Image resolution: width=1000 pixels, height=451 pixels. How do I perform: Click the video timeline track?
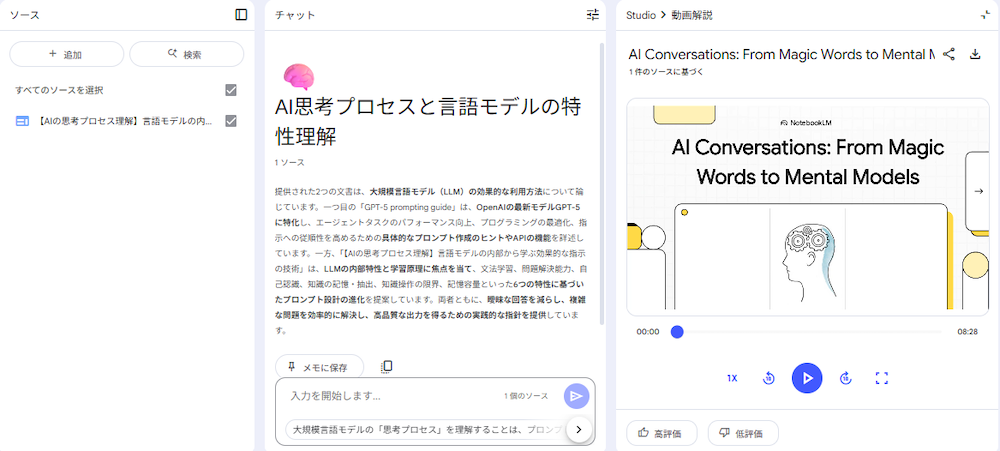(x=807, y=332)
